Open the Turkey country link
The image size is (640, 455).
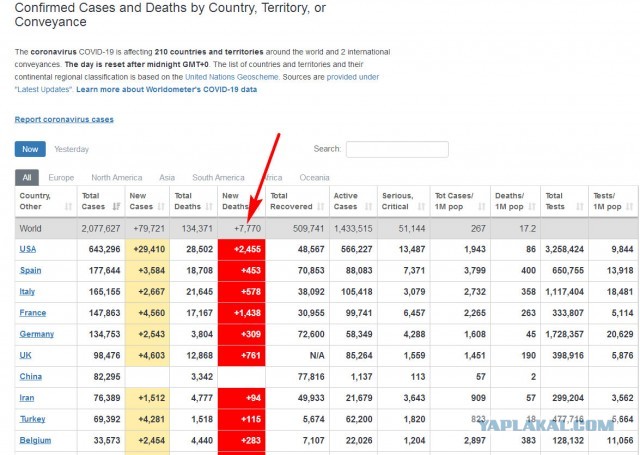pos(32,419)
